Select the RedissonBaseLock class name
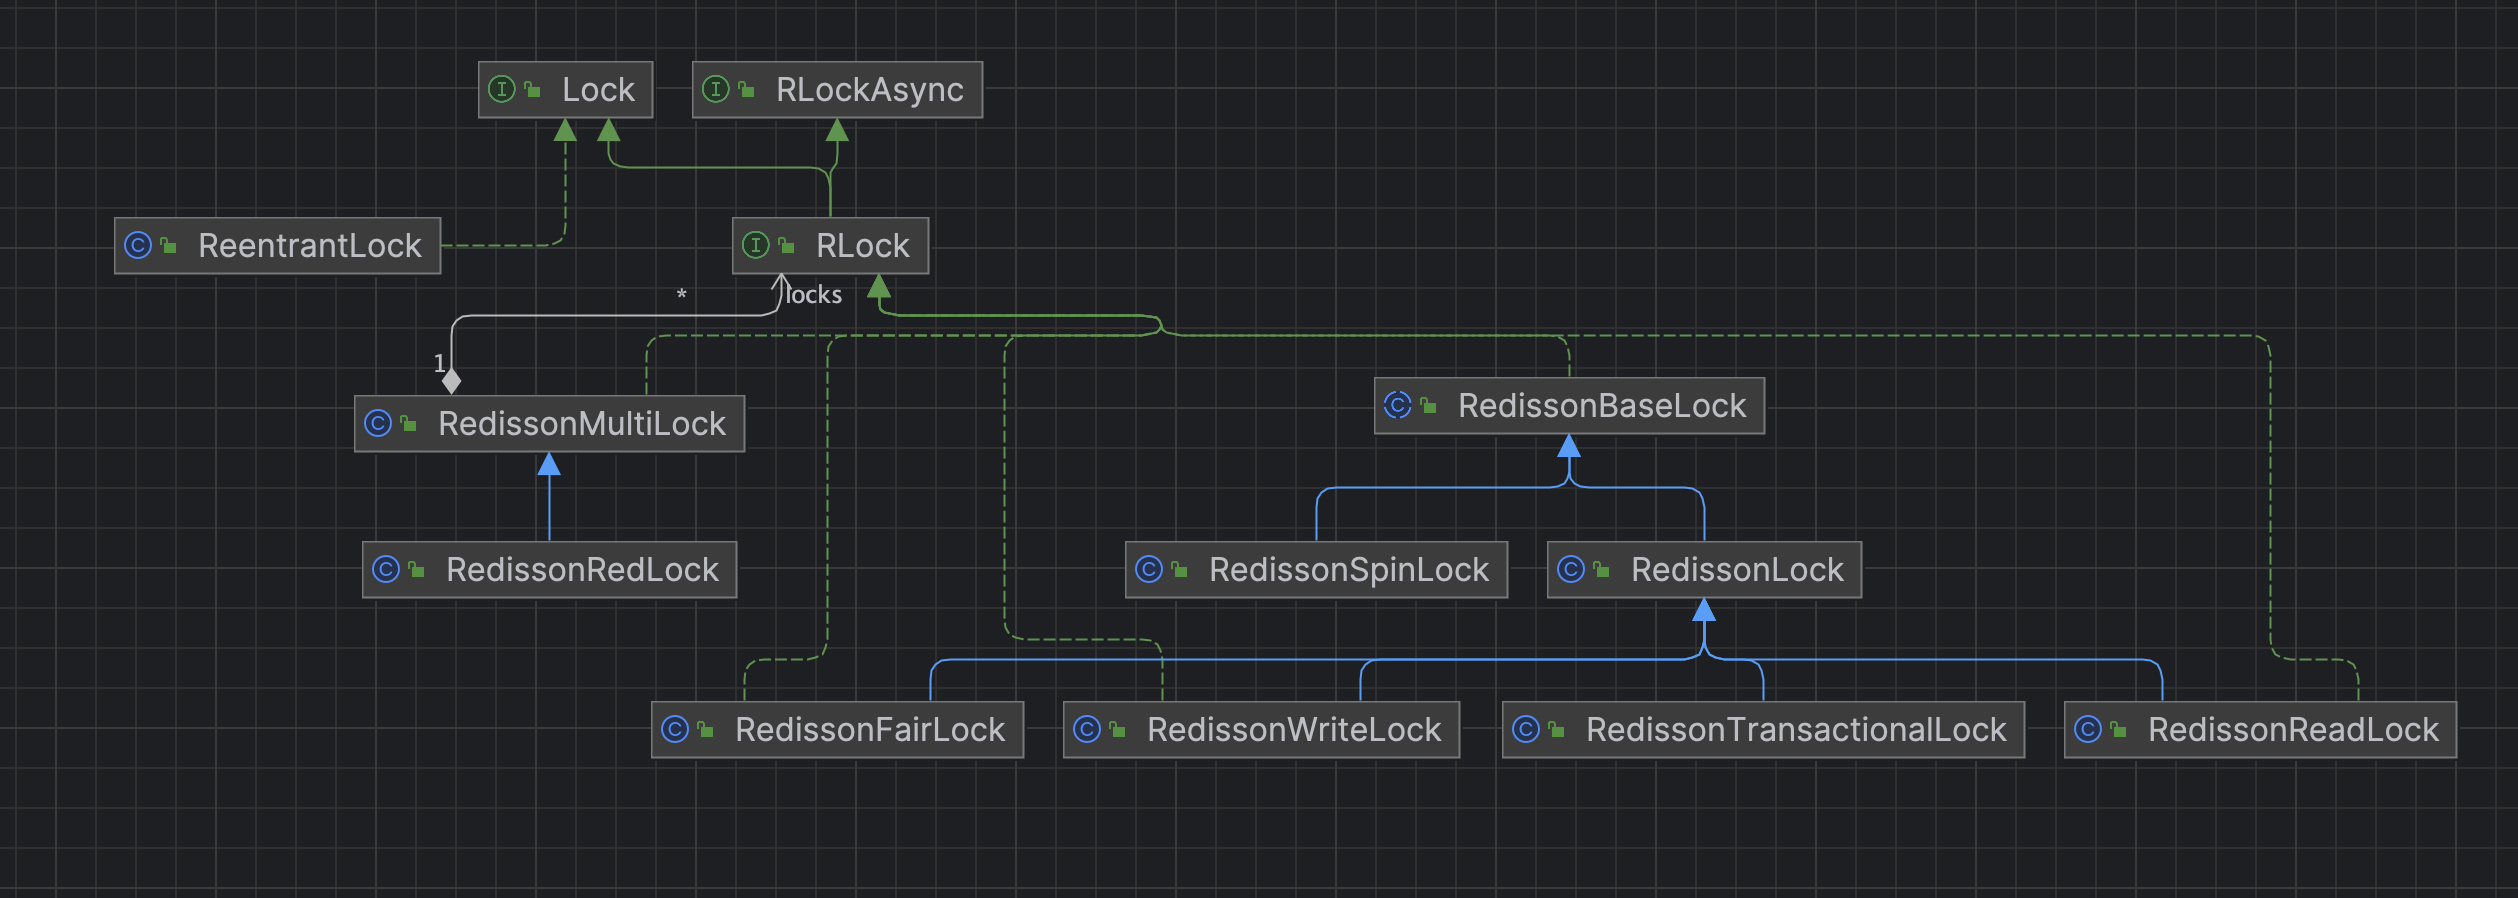 pos(1602,406)
